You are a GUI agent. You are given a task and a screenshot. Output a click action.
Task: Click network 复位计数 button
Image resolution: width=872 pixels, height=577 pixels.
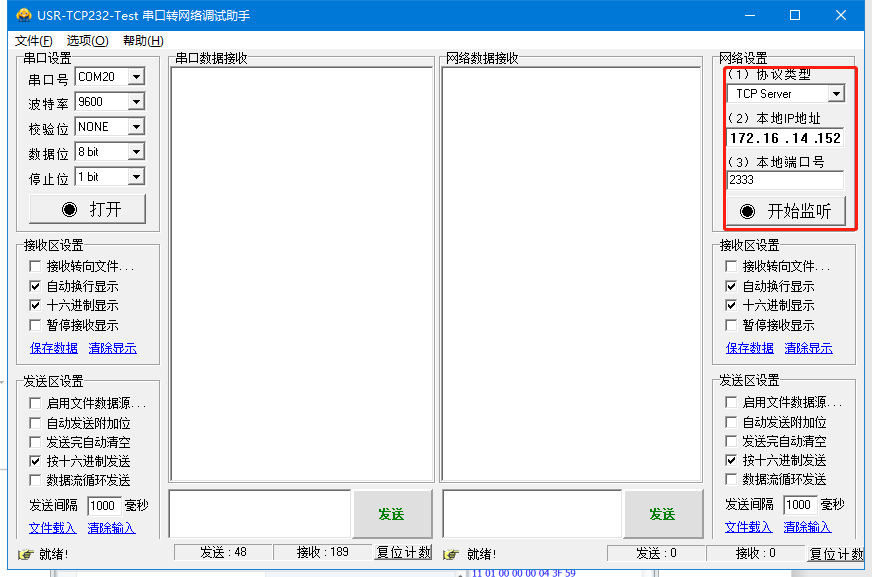point(836,554)
